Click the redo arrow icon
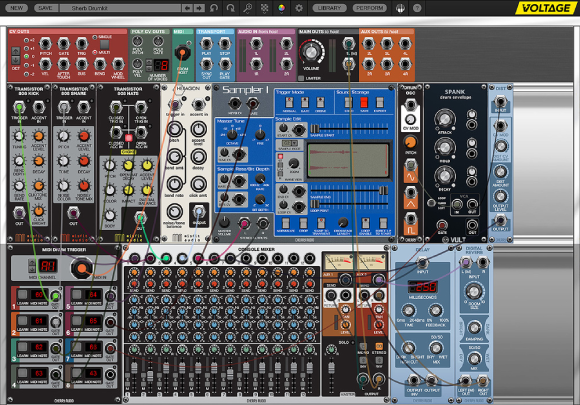Image resolution: width=580 pixels, height=405 pixels. click(230, 8)
